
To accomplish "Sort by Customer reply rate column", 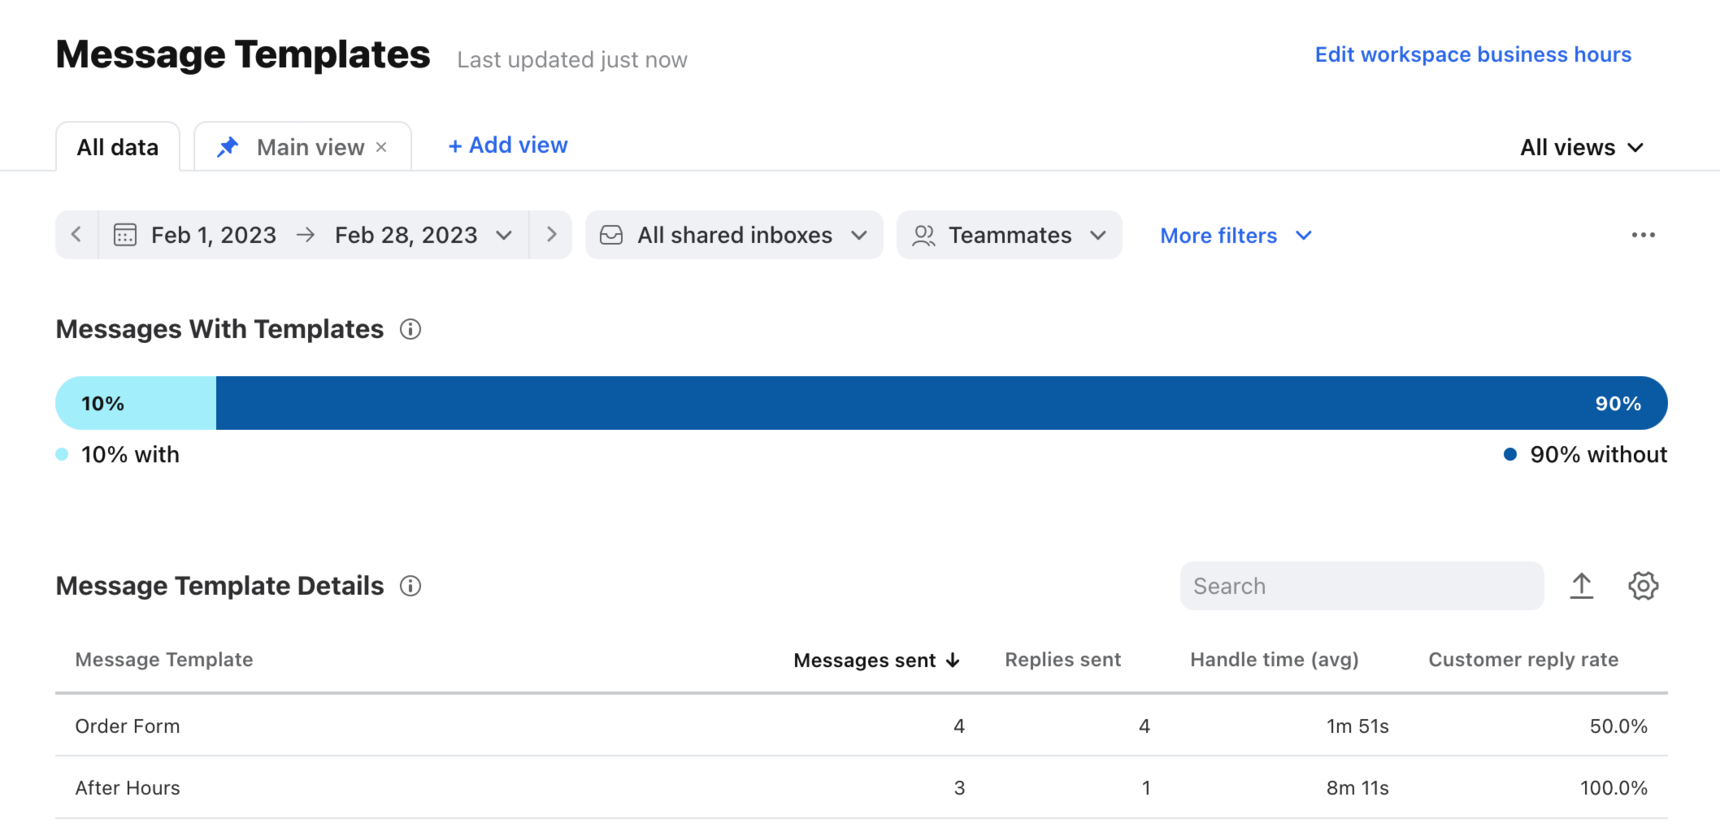I will pos(1523,660).
